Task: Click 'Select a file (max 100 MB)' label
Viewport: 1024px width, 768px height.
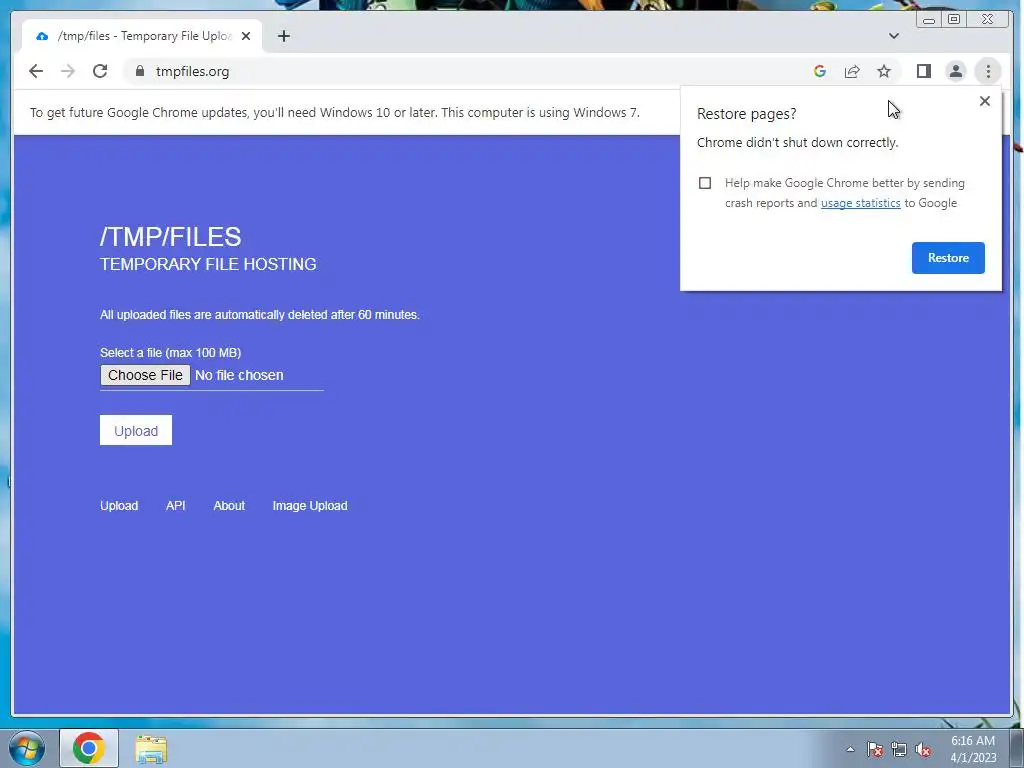Action: [170, 353]
